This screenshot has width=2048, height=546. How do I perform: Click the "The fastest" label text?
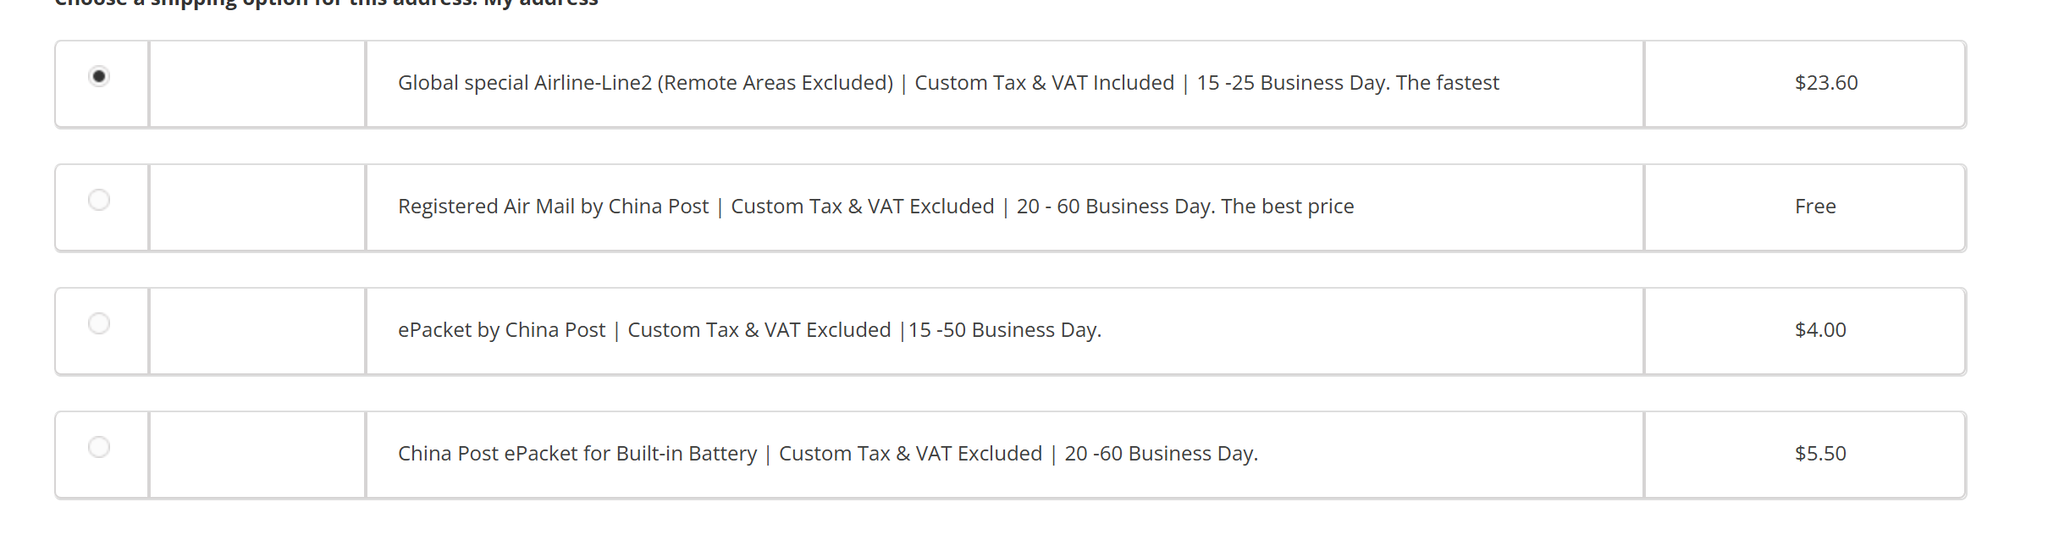coord(1447,83)
